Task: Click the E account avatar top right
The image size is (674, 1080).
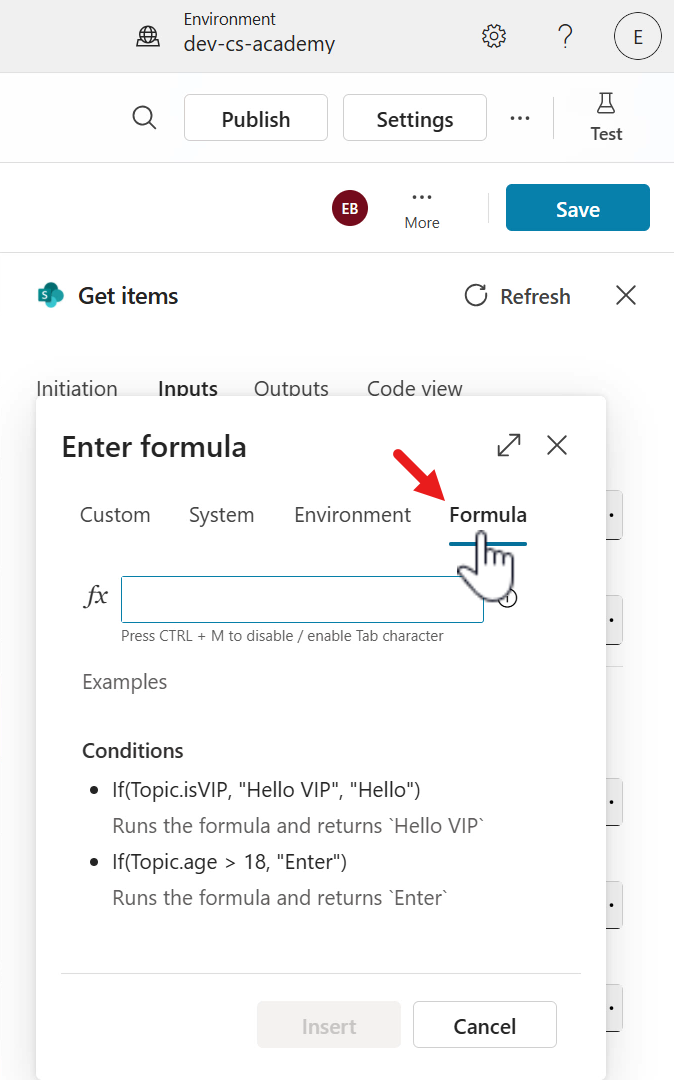Action: click(x=637, y=36)
